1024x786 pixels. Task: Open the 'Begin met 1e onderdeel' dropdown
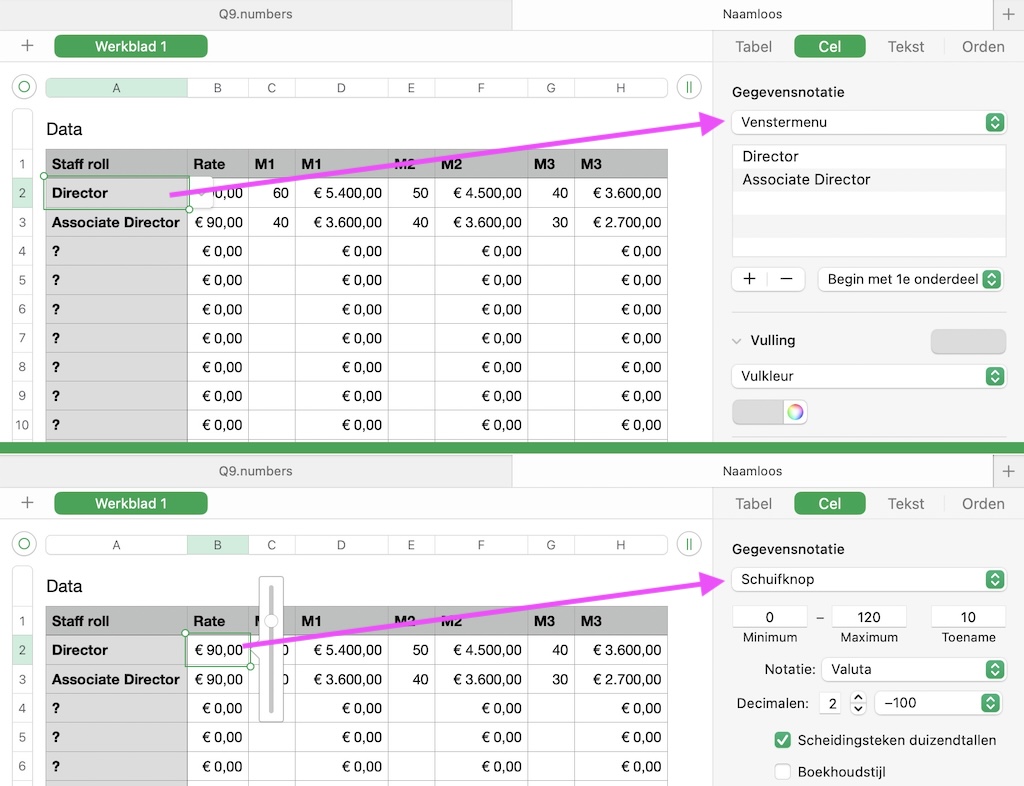pos(910,279)
